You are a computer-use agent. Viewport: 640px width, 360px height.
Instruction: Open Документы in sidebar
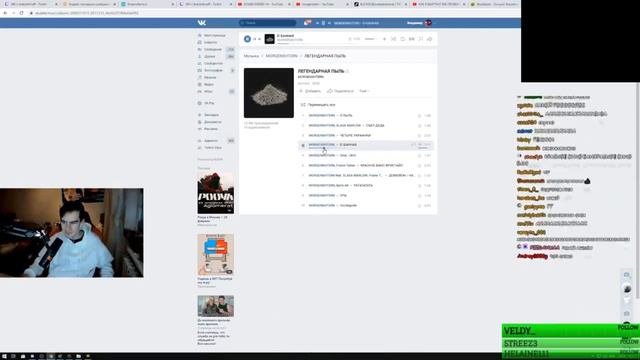[x=210, y=122]
